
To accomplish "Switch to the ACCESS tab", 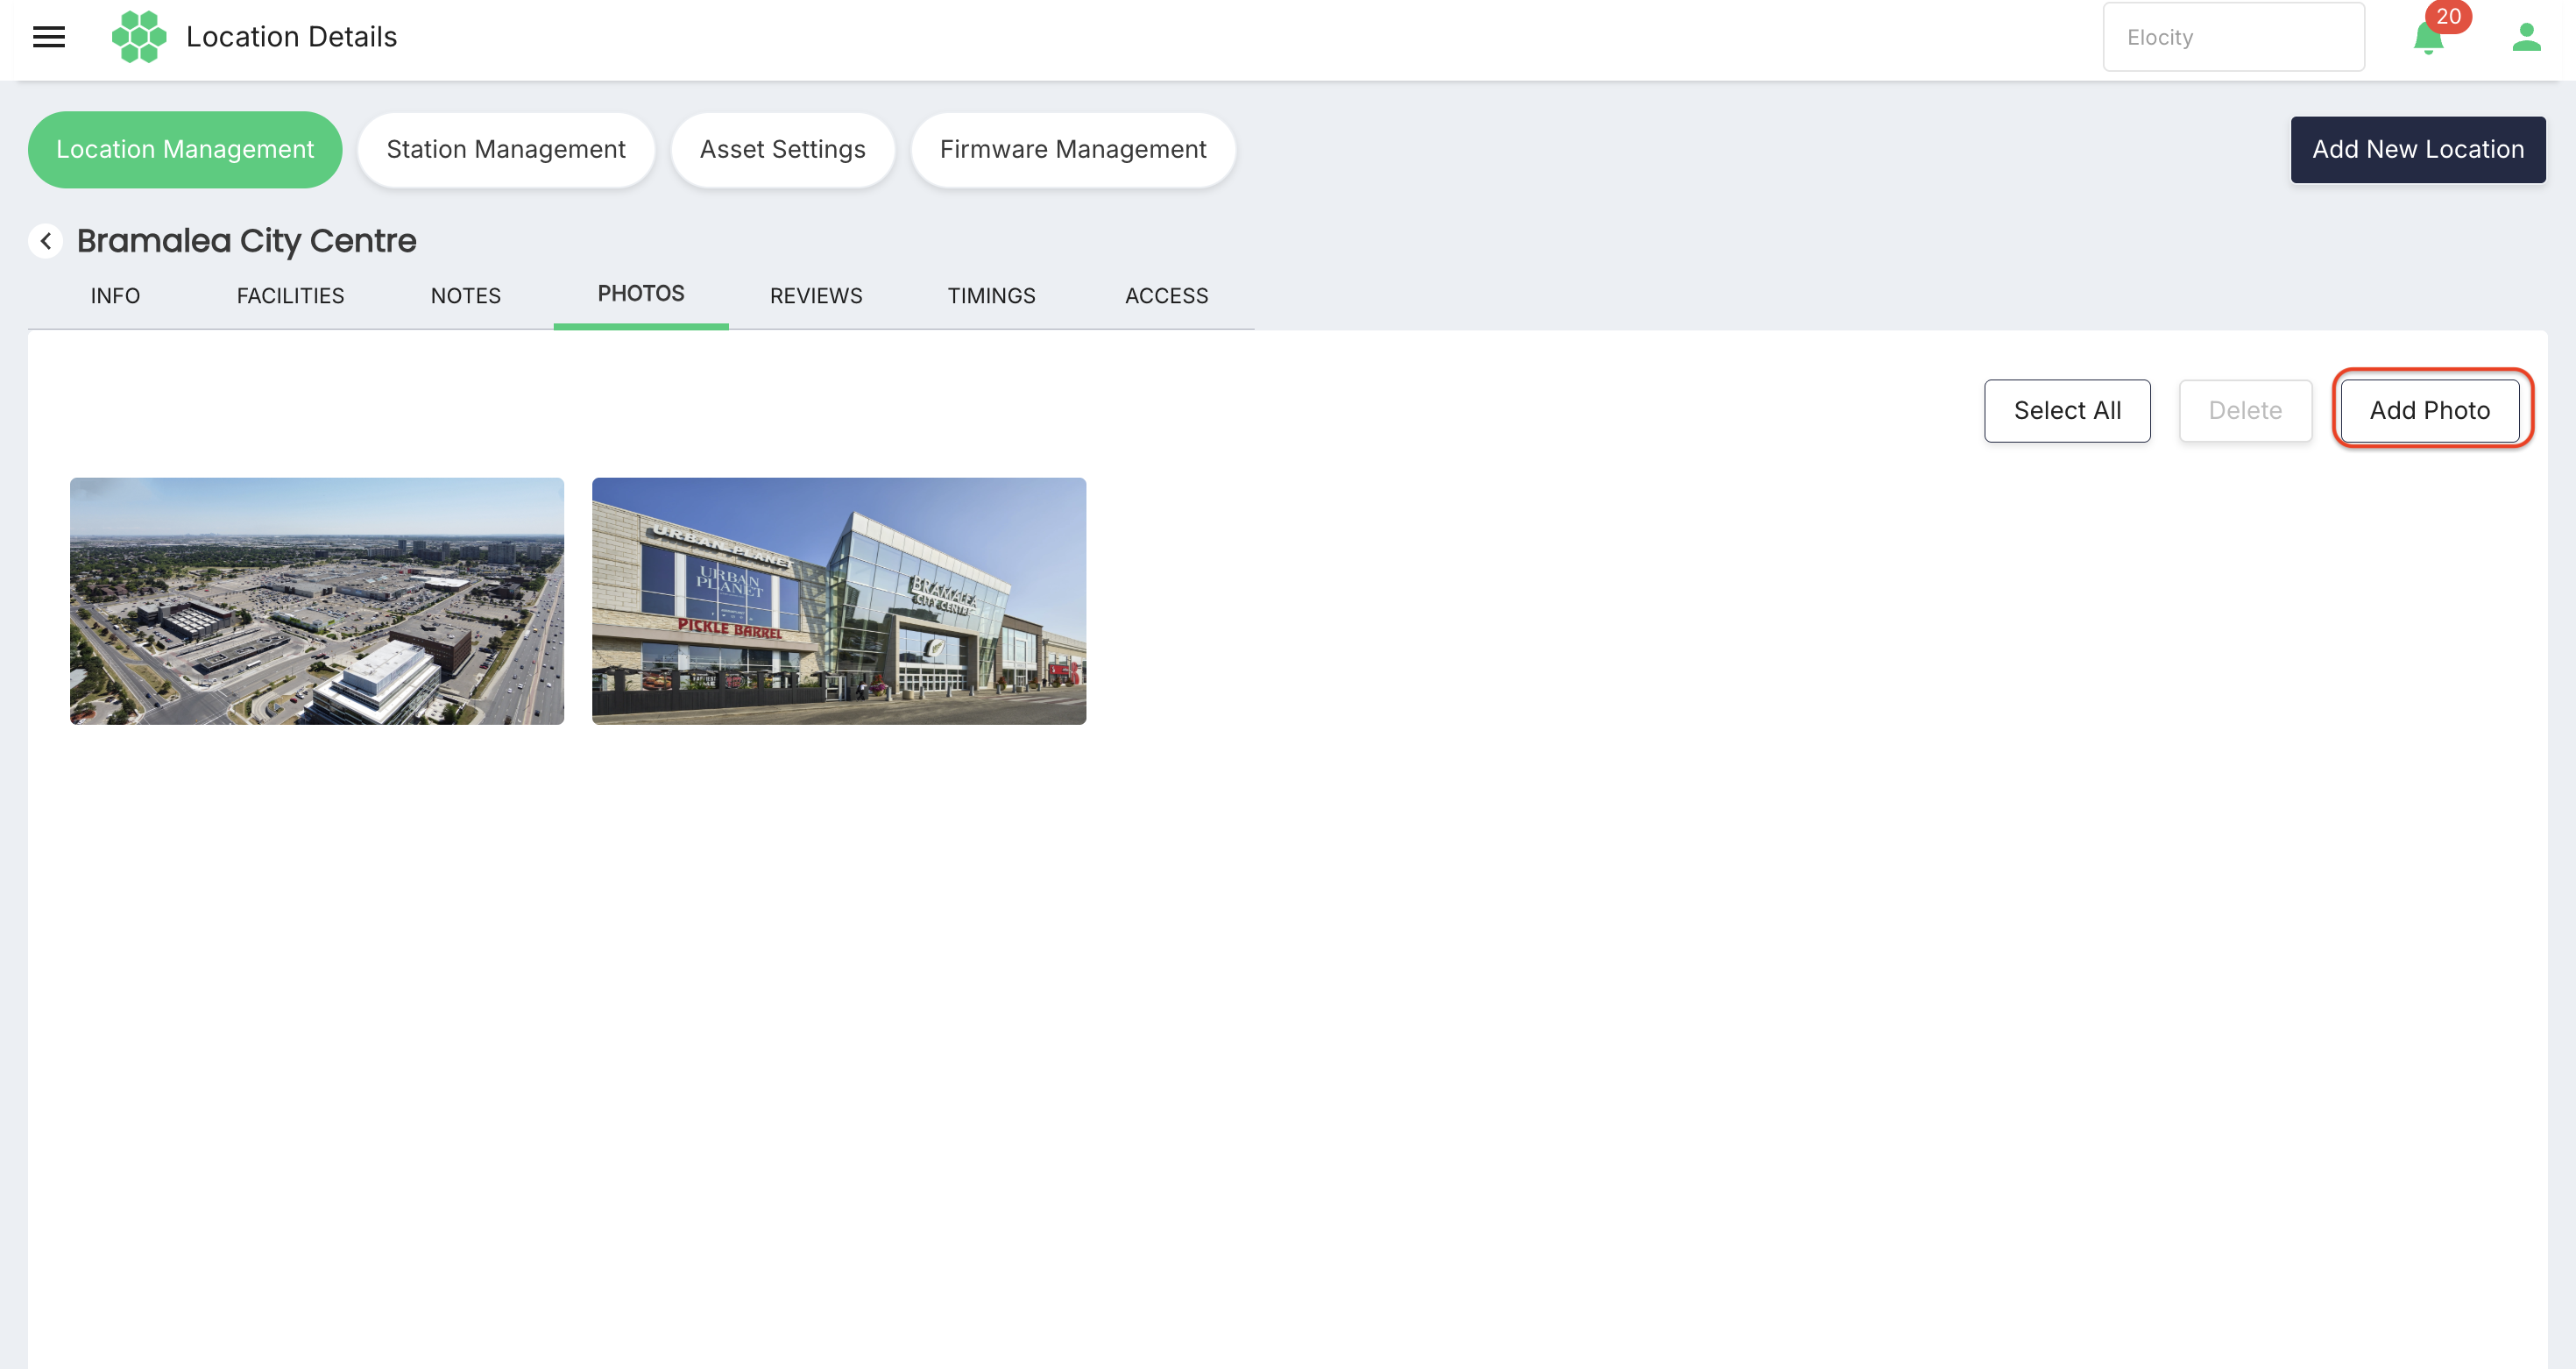I will click(x=1166, y=296).
